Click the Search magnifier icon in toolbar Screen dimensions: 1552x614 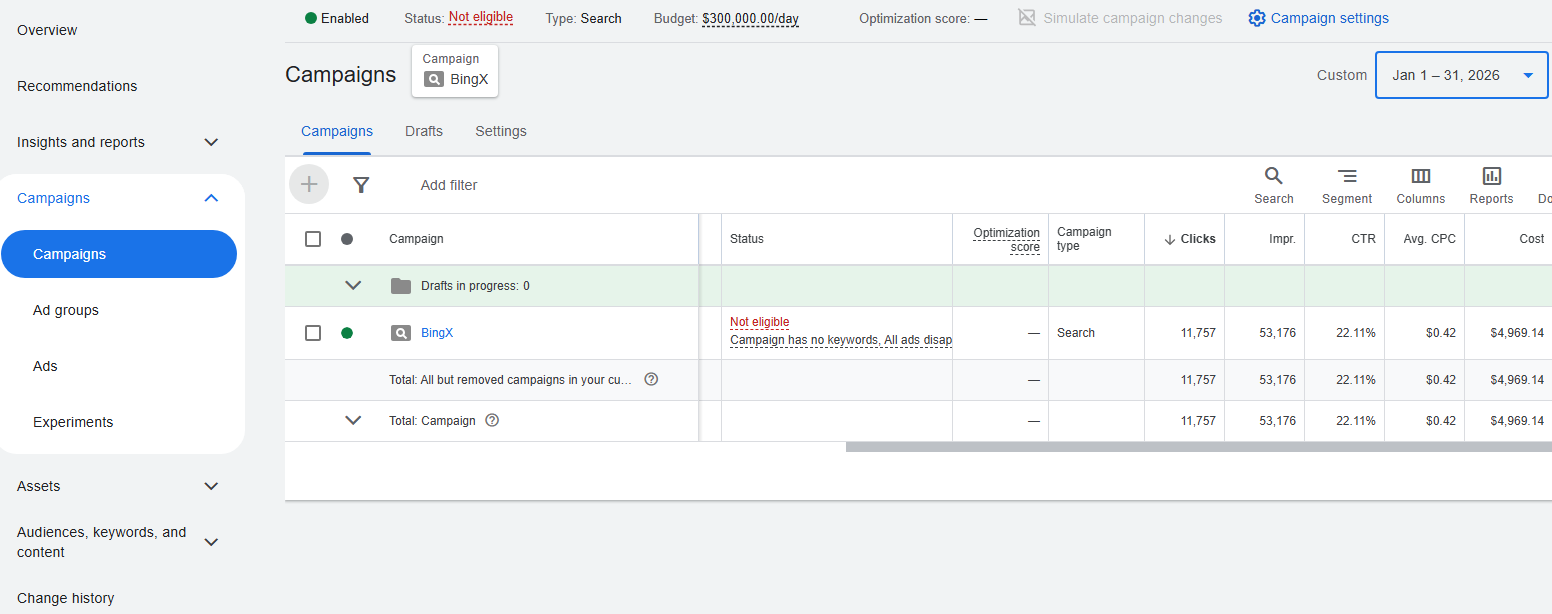point(1274,176)
